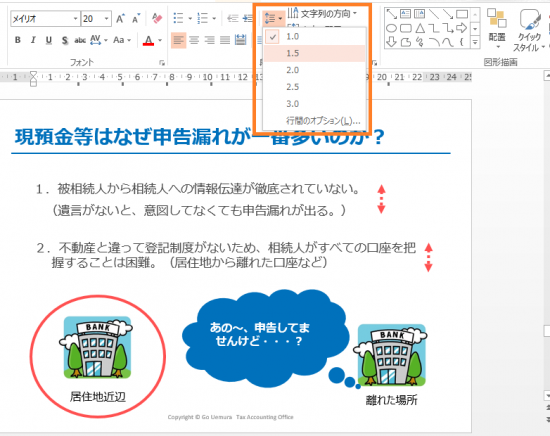Toggle Italic formatting button
Screen dimensions: 550x436
click(33, 40)
